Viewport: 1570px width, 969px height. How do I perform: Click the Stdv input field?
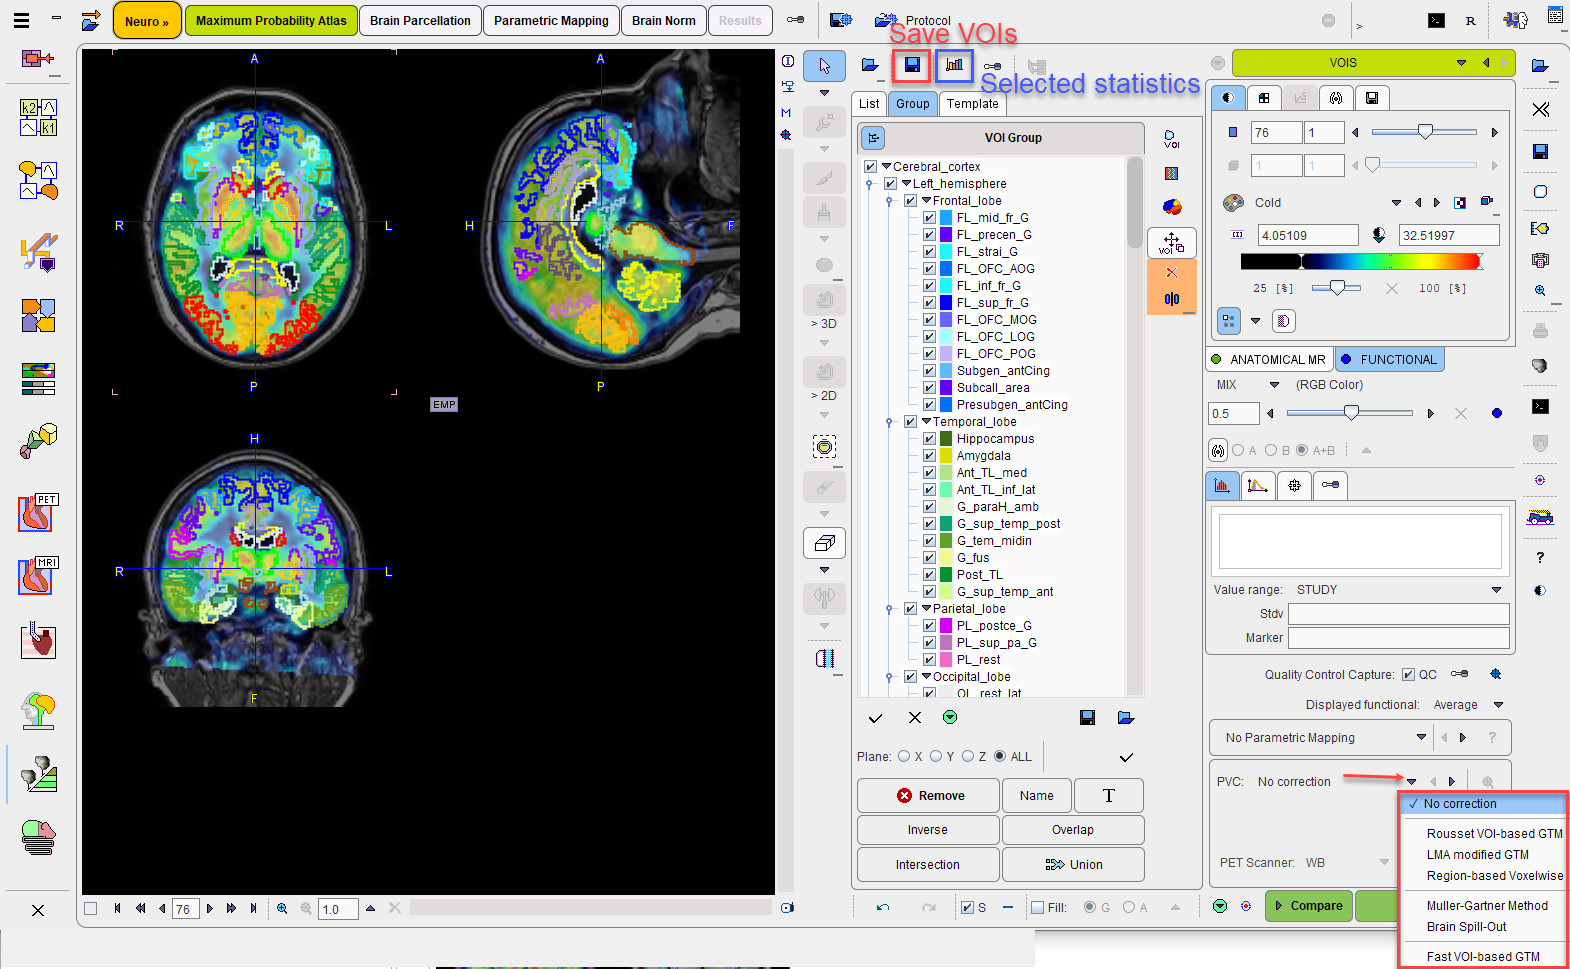(1398, 614)
